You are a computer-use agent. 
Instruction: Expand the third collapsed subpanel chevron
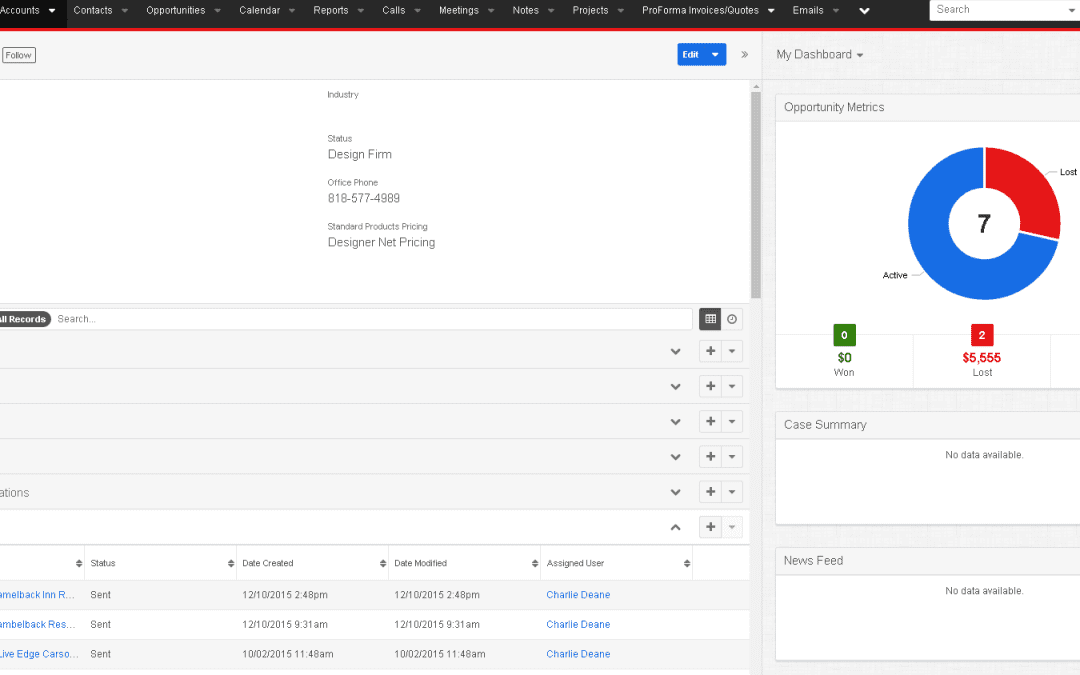tap(676, 422)
